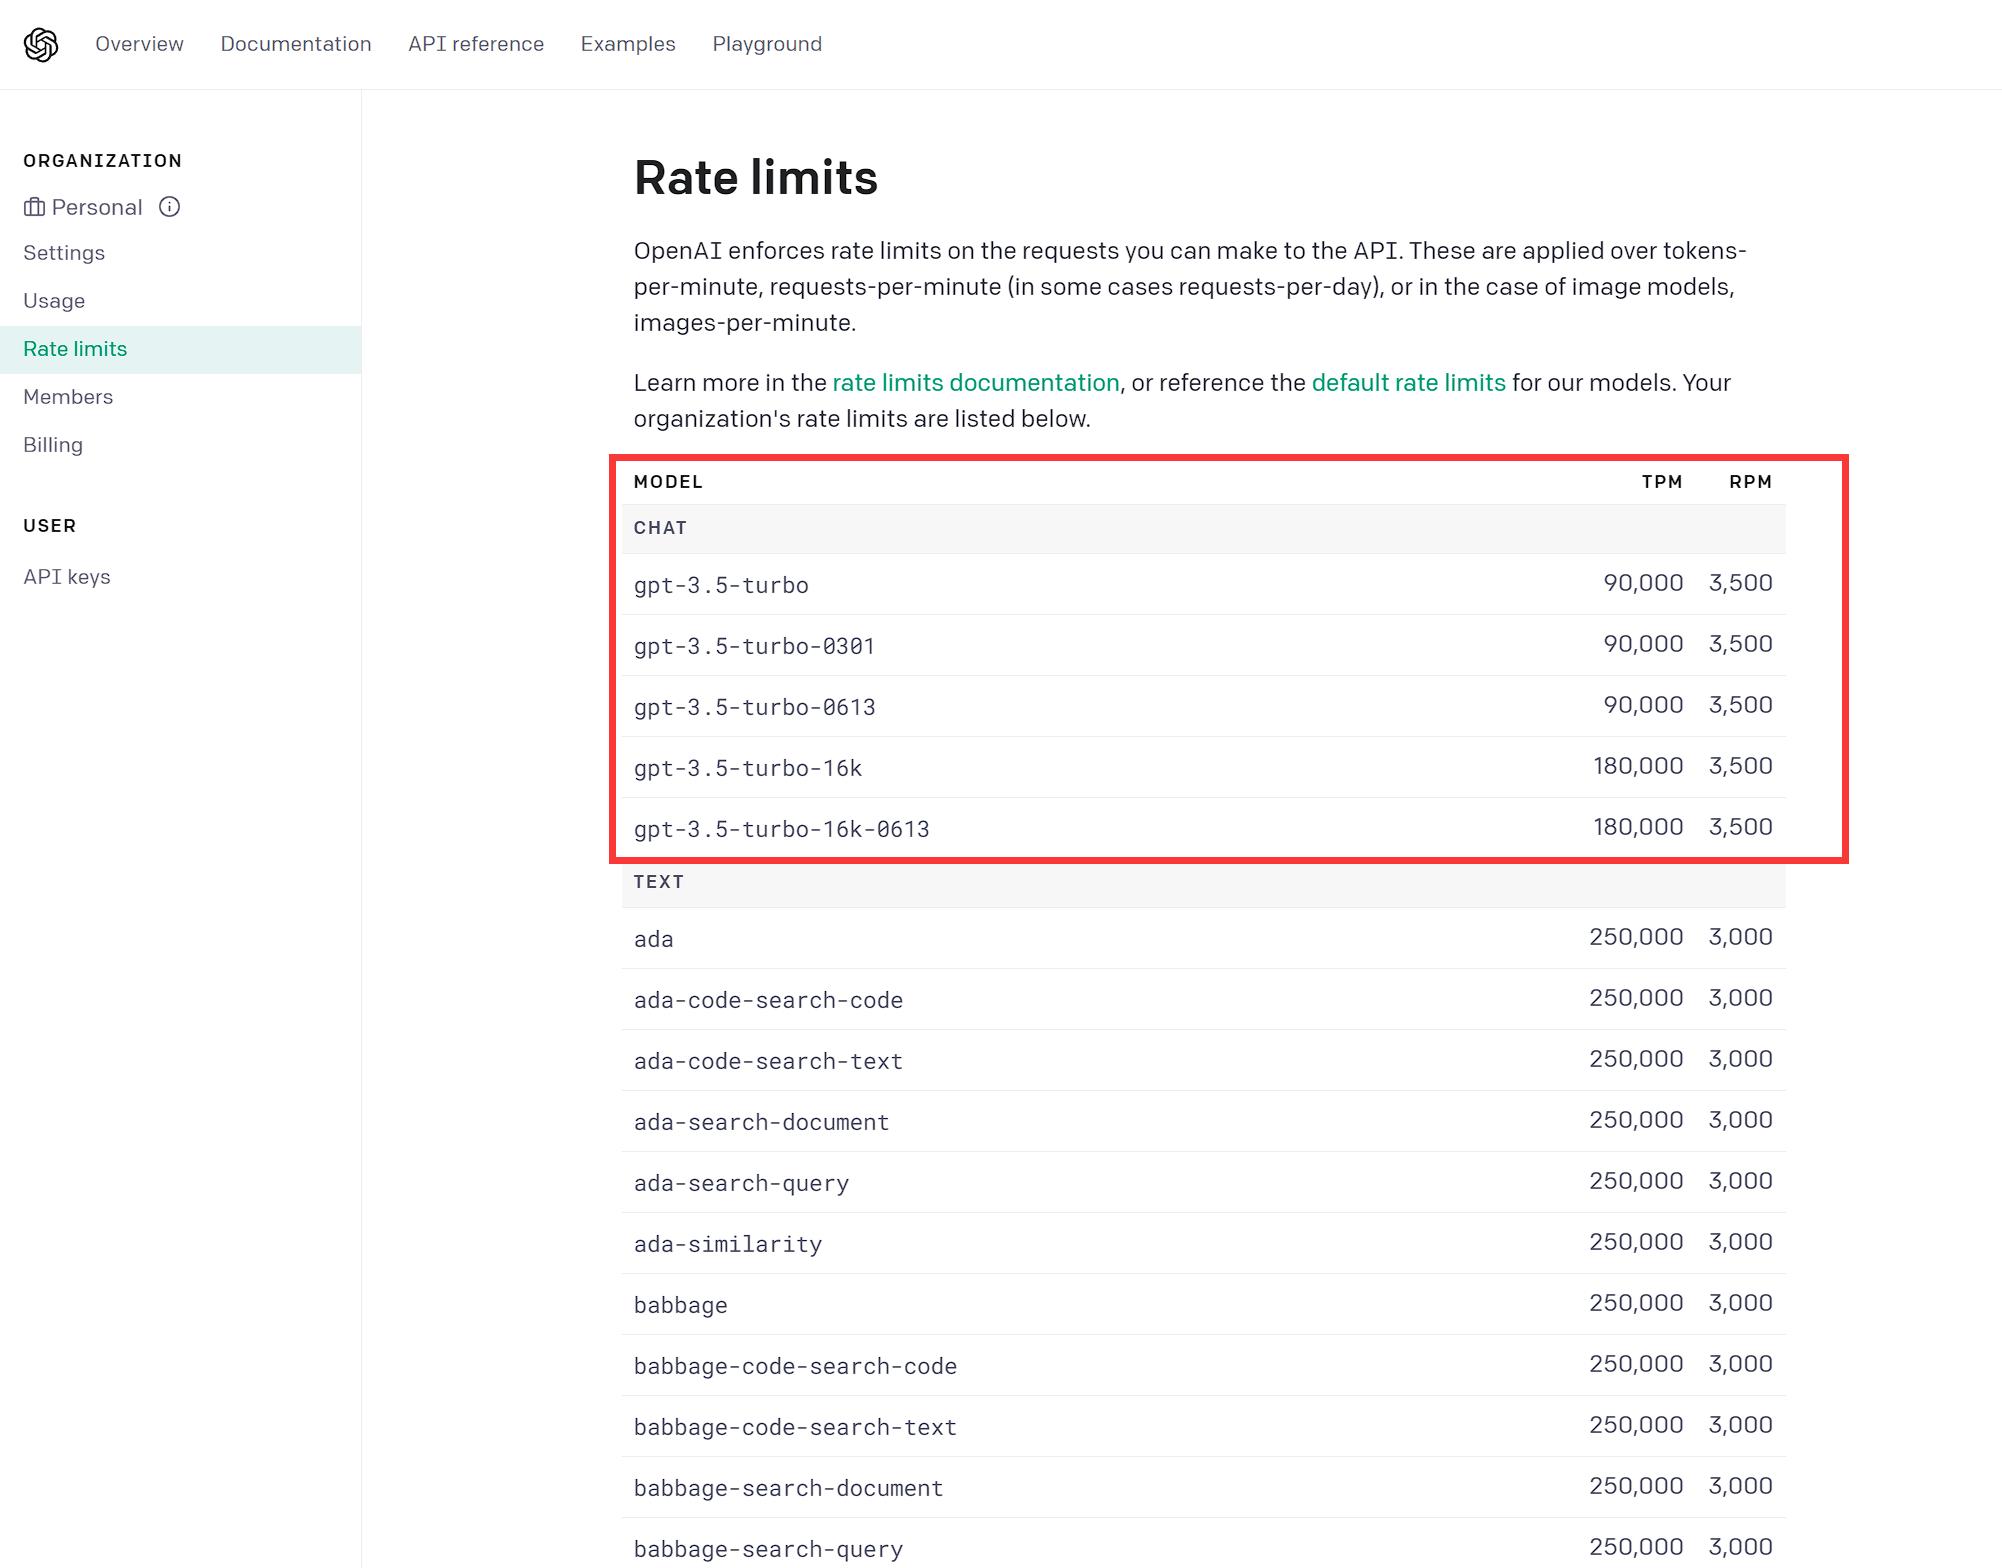2002x1568 pixels.
Task: Click the RPM column header
Action: coord(1751,482)
